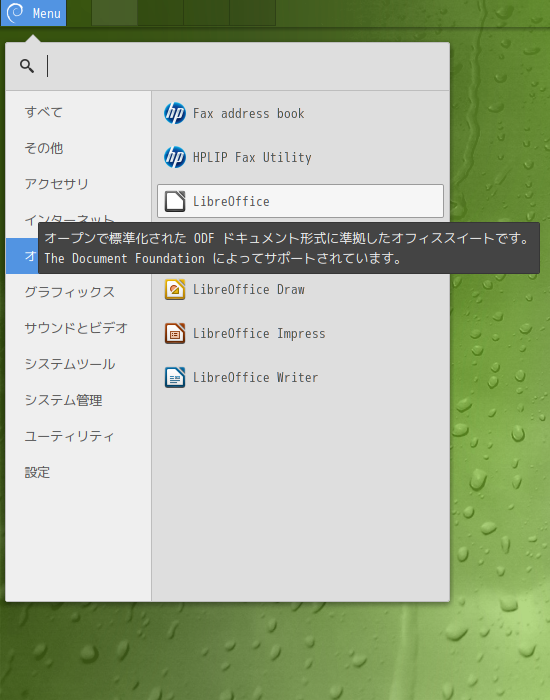Click the LibreOffice document icon

[175, 201]
